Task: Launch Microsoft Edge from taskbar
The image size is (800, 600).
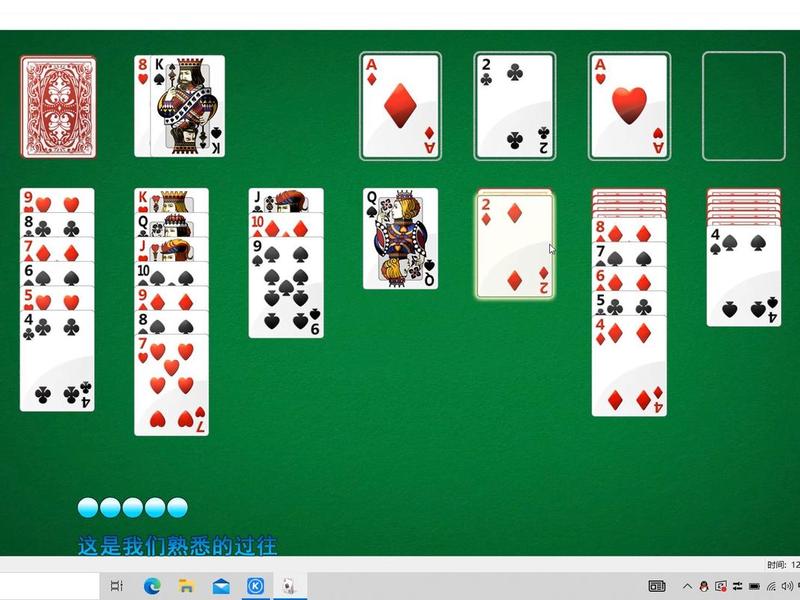Action: (152, 586)
